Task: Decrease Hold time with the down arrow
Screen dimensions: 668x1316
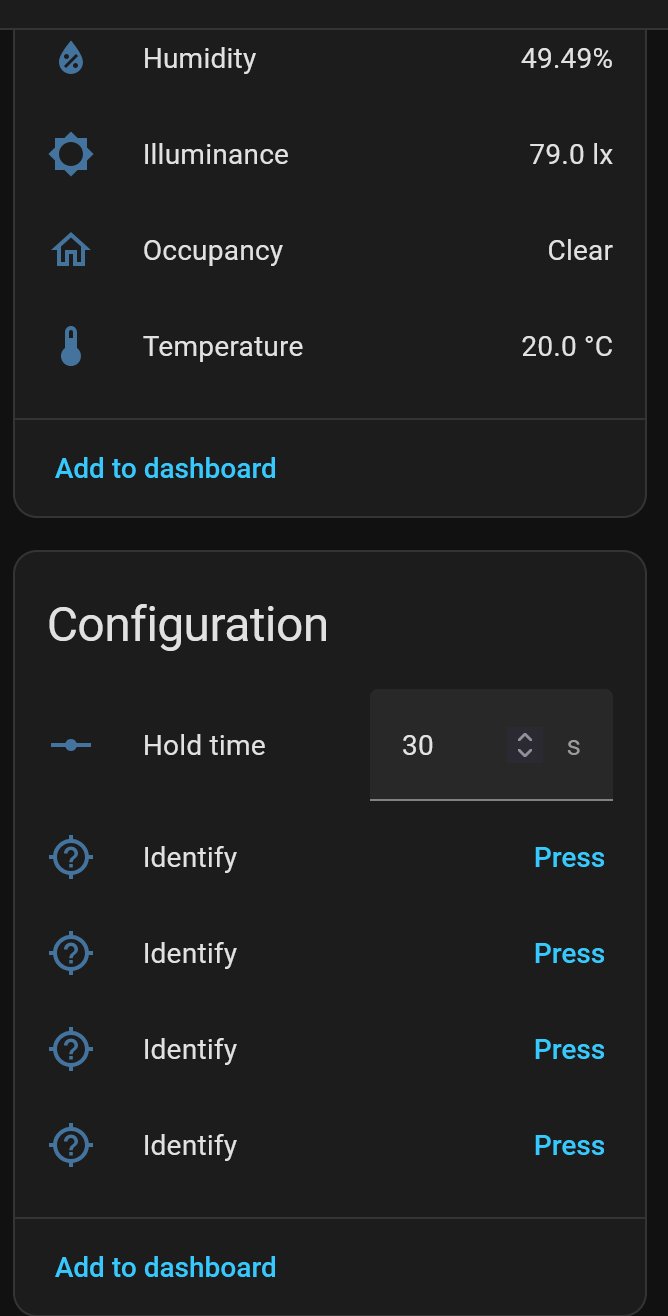Action: tap(525, 753)
